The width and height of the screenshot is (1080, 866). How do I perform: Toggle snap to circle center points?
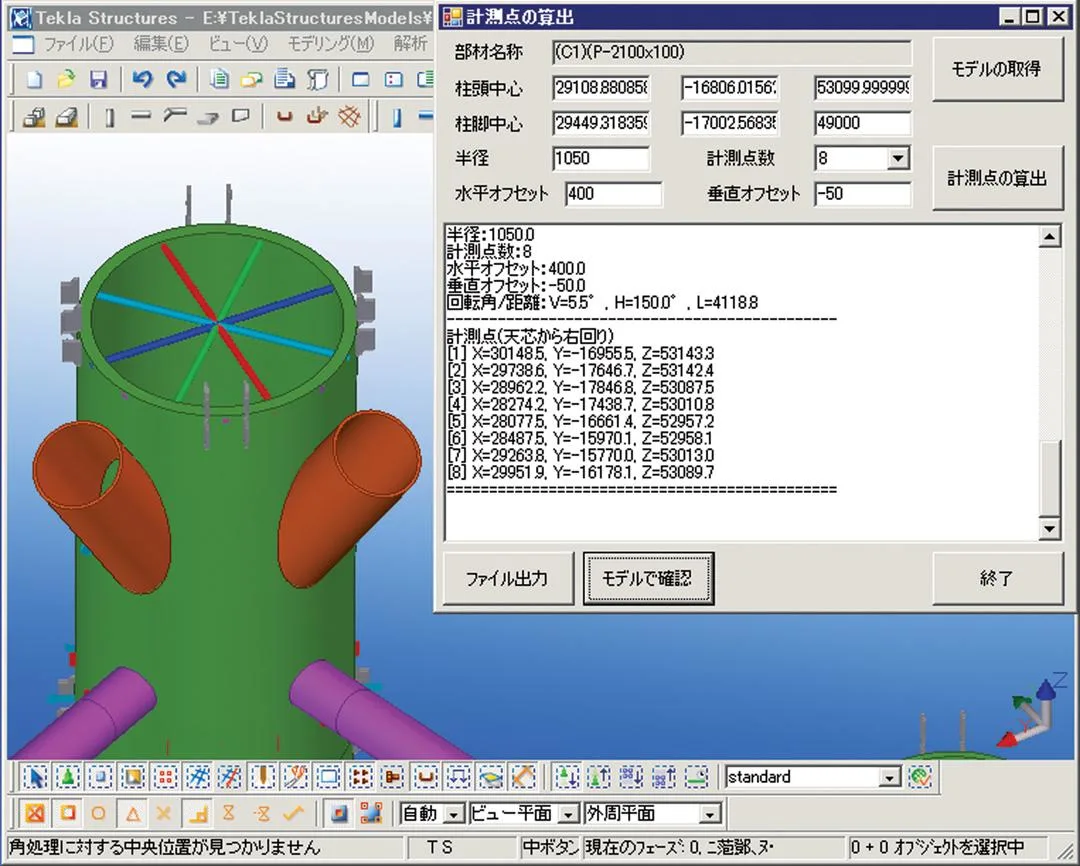coord(98,814)
